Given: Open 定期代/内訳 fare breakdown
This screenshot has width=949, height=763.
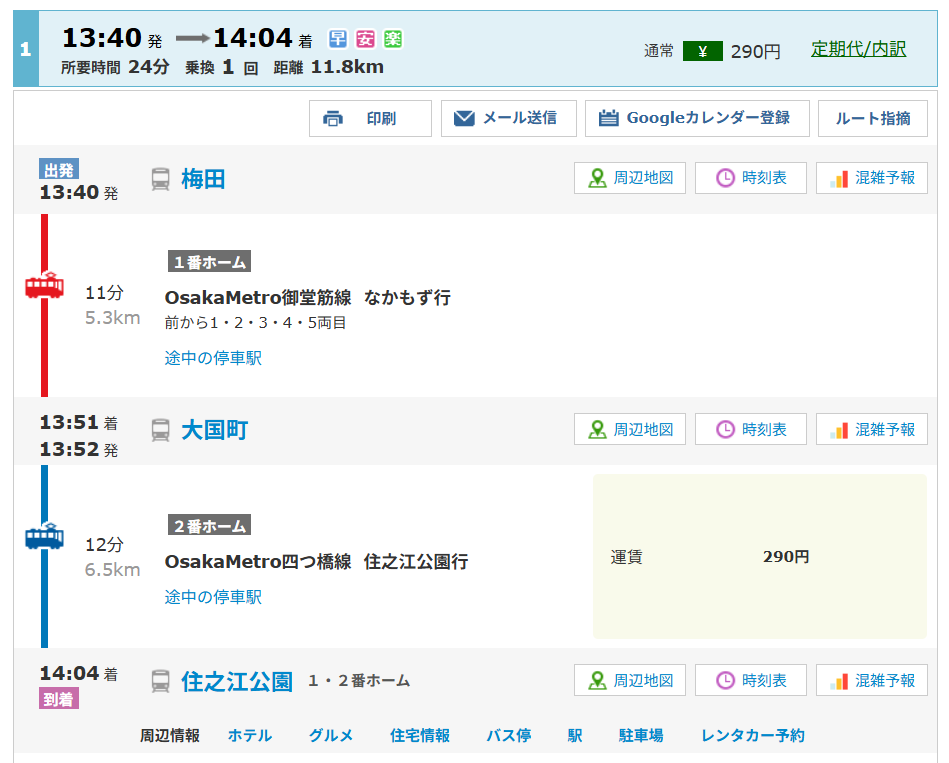Looking at the screenshot, I should 858,49.
